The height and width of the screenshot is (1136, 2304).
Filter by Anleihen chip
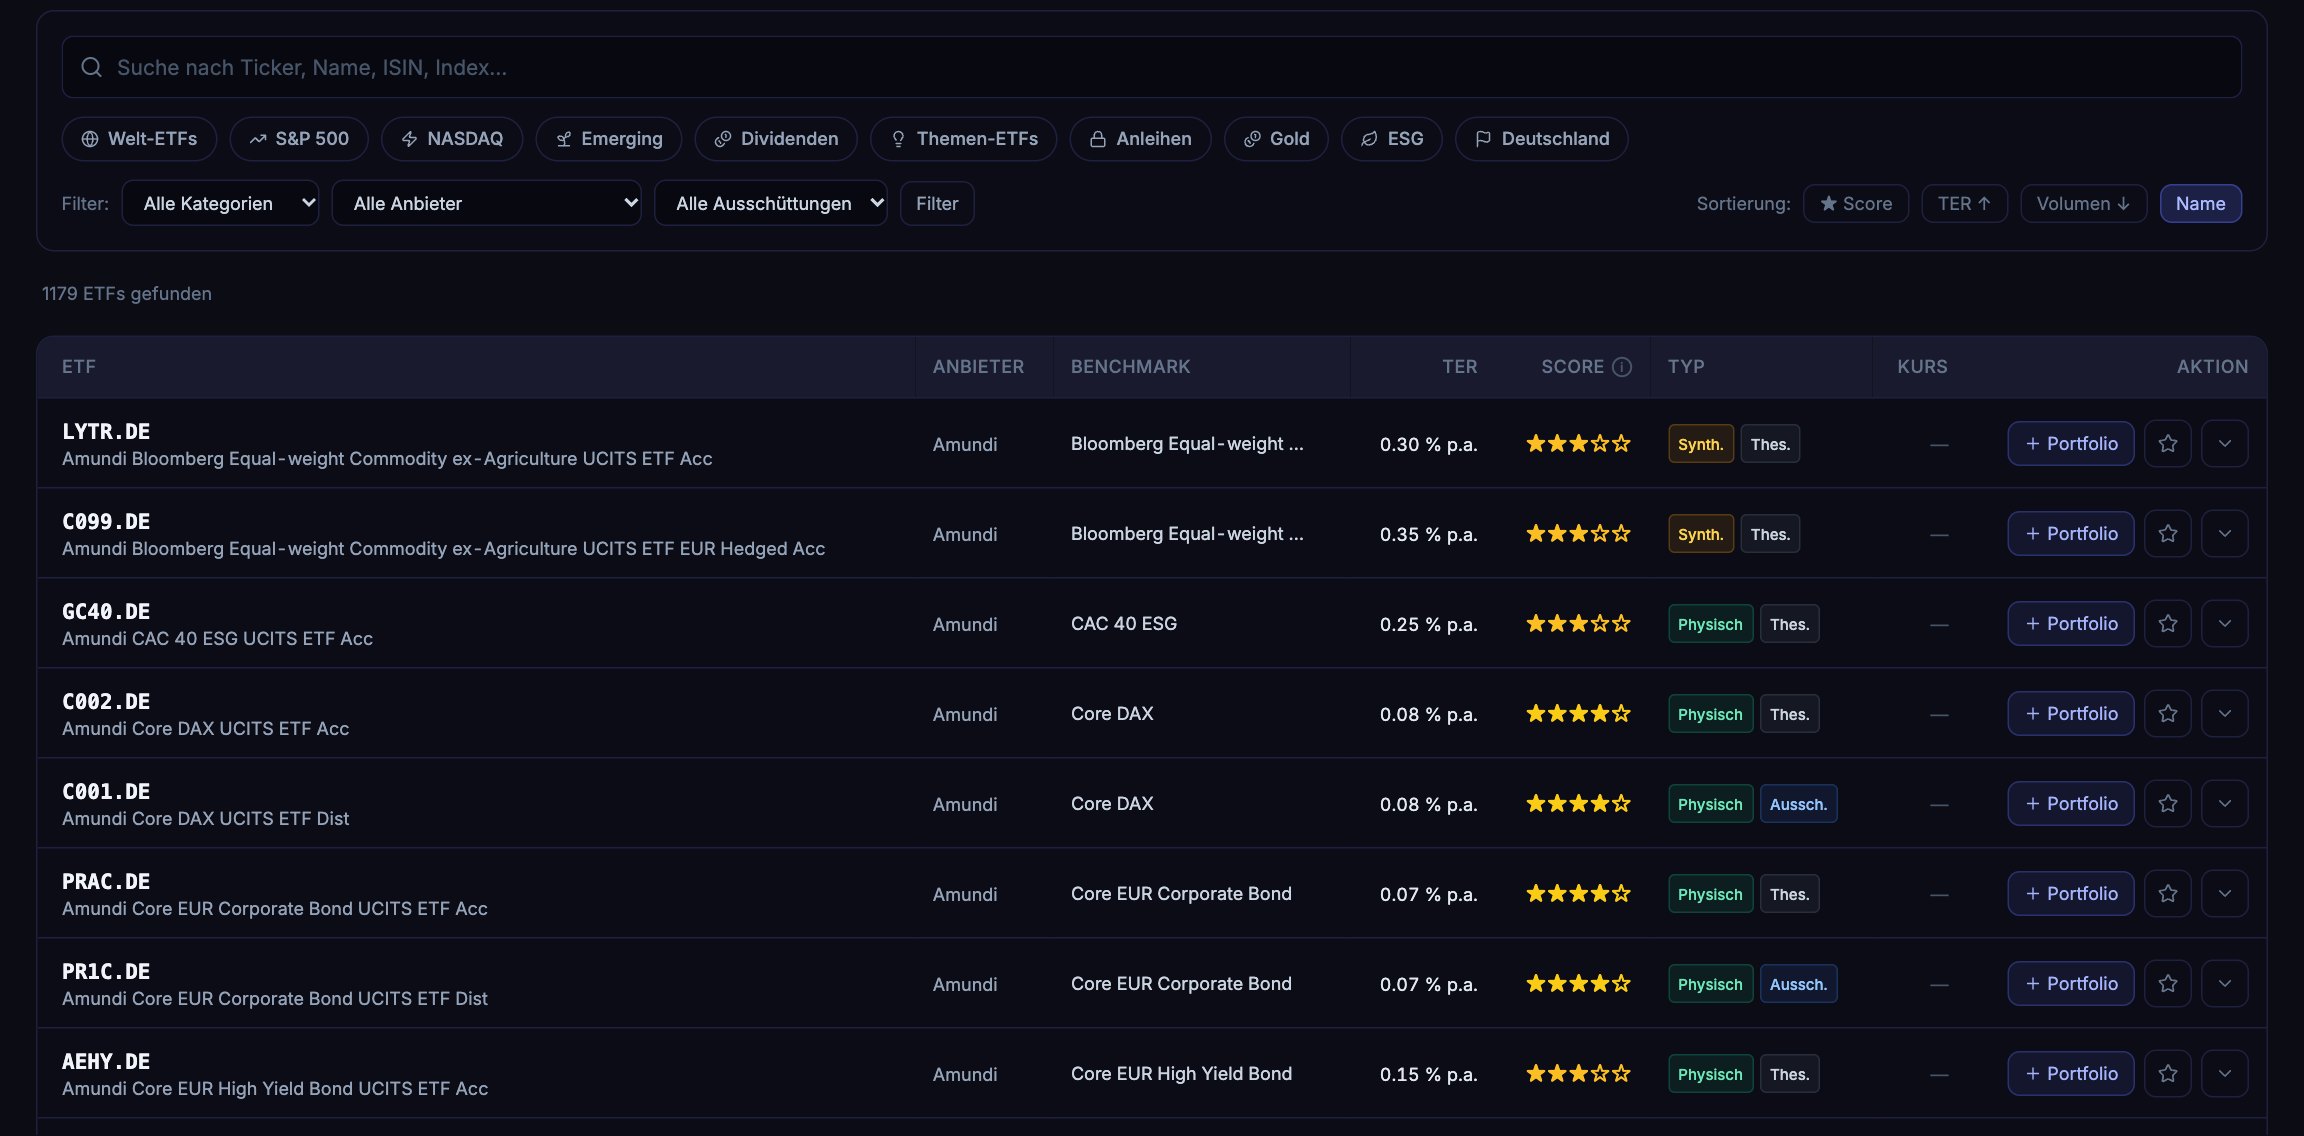1141,139
